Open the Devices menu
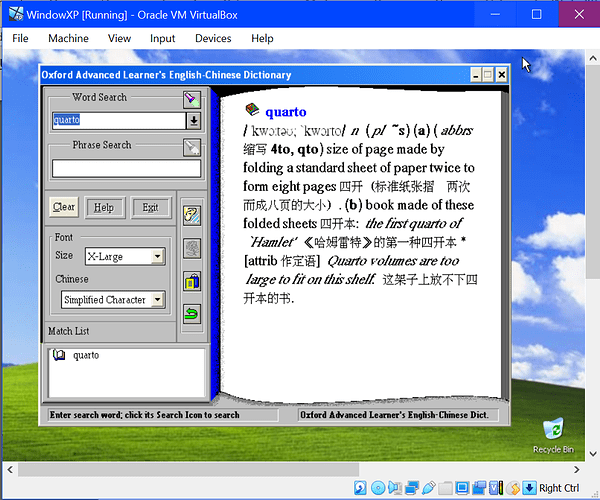This screenshot has width=600, height=500. tap(213, 38)
